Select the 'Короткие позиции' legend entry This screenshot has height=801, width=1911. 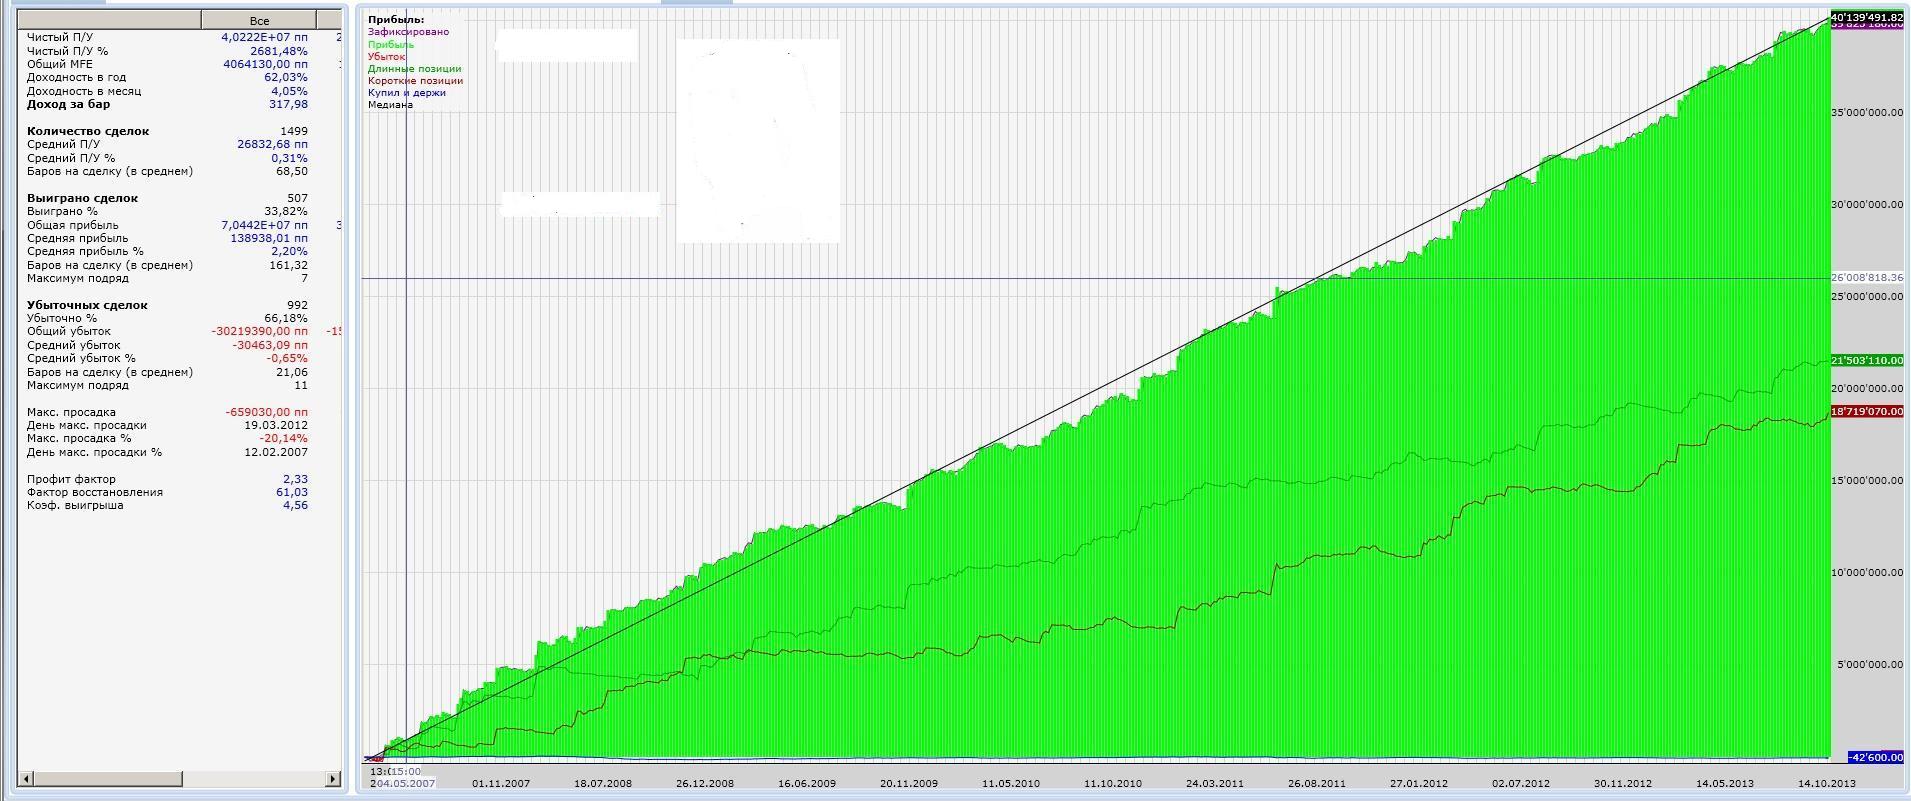pyautogui.click(x=415, y=80)
